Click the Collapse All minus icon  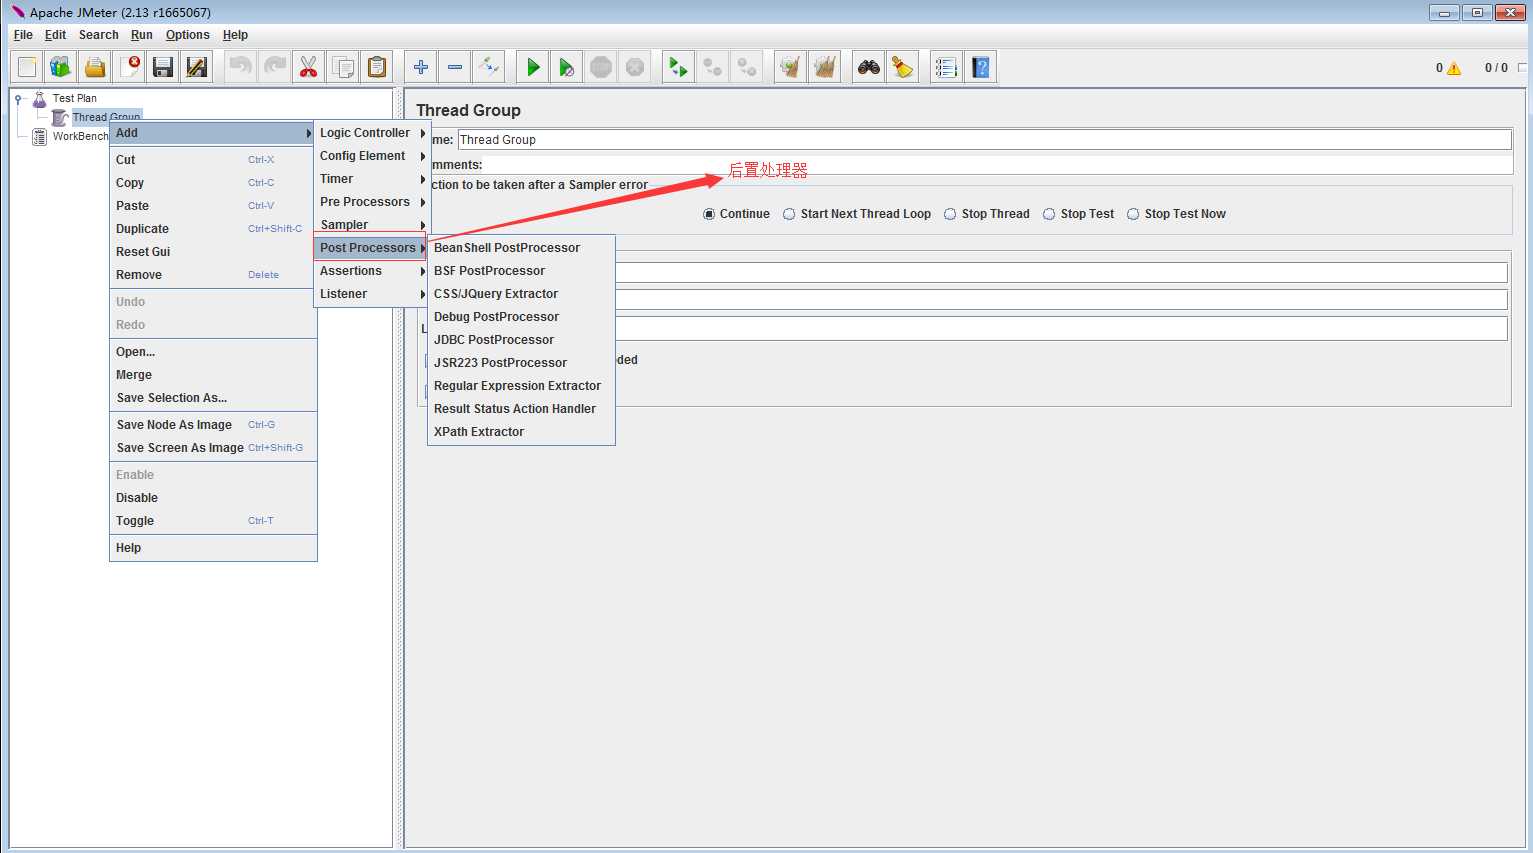click(455, 67)
